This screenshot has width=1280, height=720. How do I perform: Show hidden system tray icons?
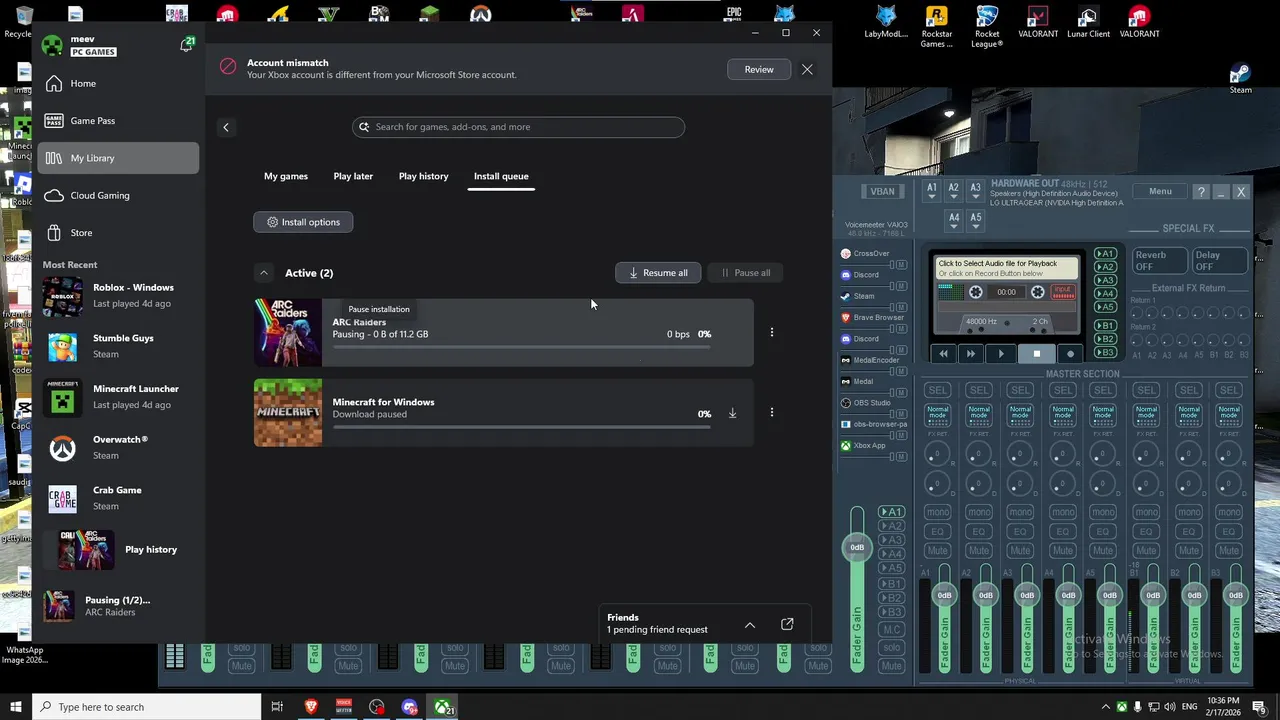click(1105, 707)
